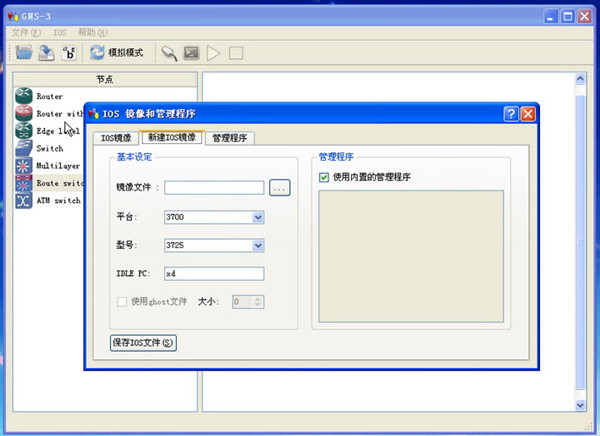Click the 模拟模式 emulation mode toolbar button
The image size is (600, 436).
117,52
